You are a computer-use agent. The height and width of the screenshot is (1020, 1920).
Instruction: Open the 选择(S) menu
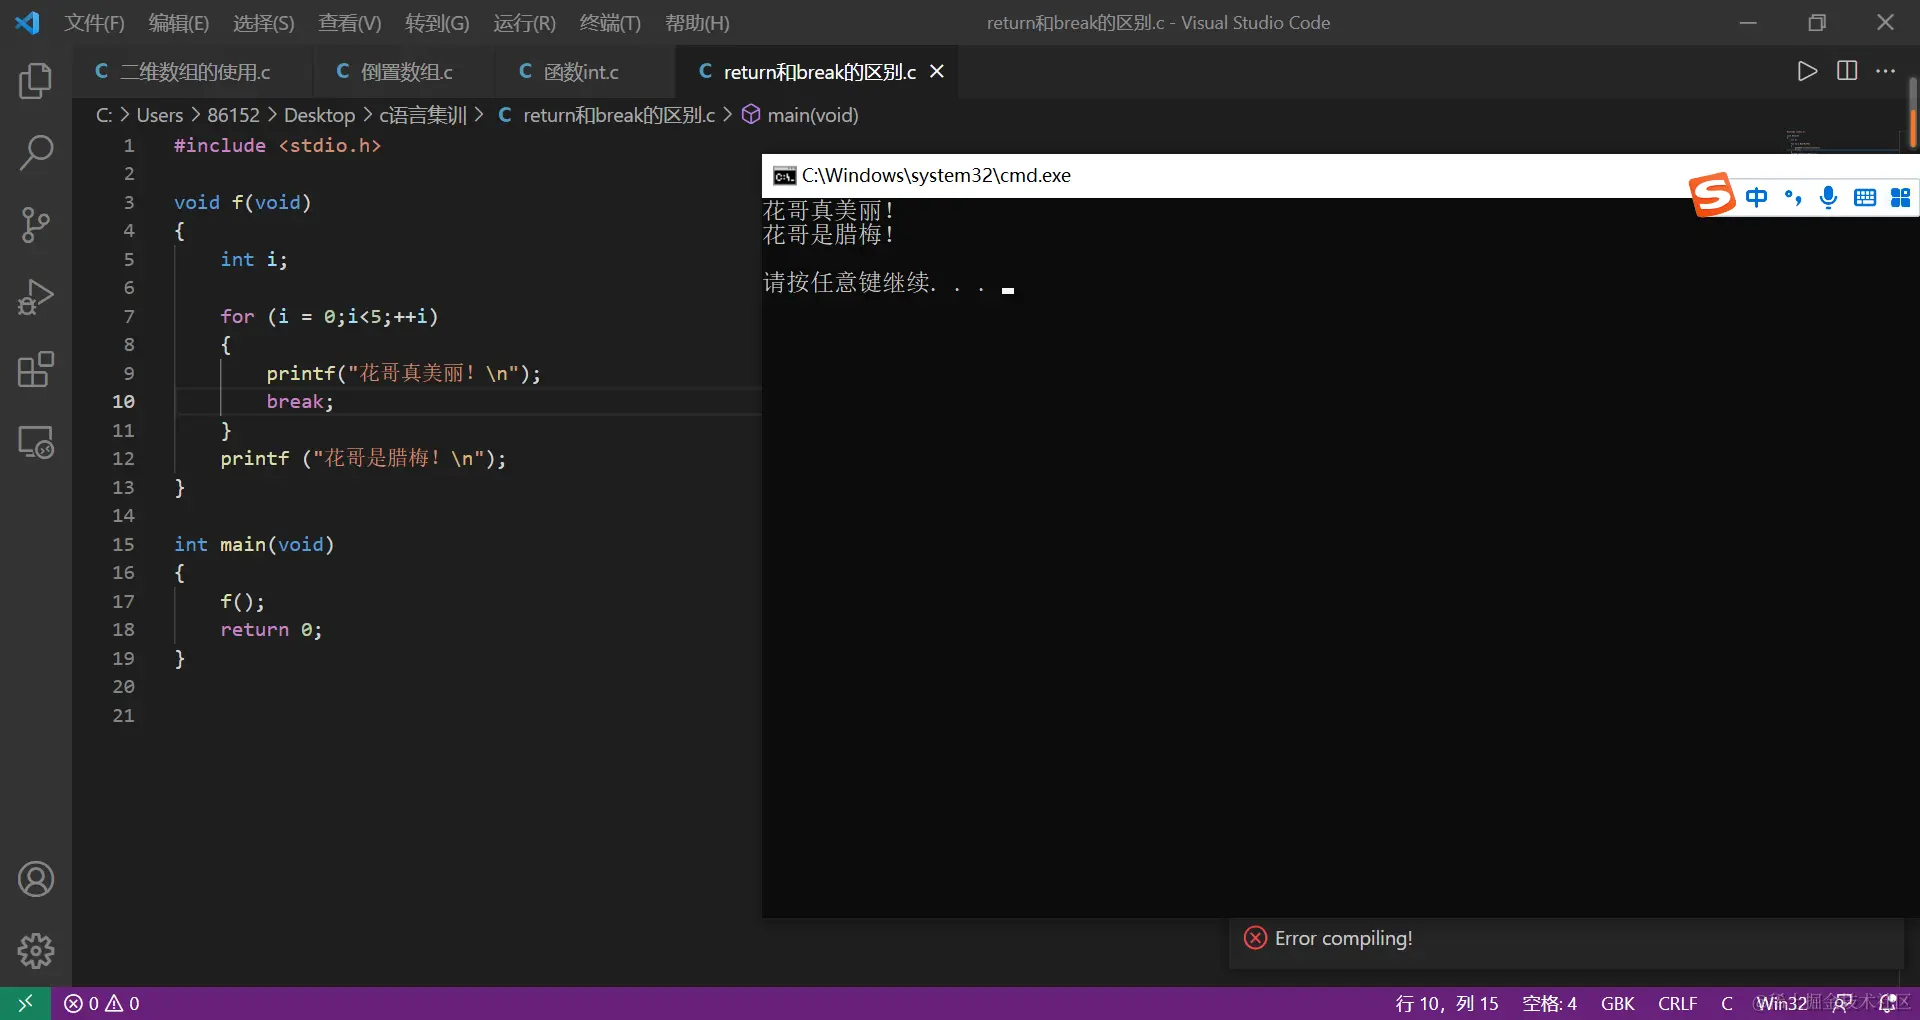tap(264, 22)
